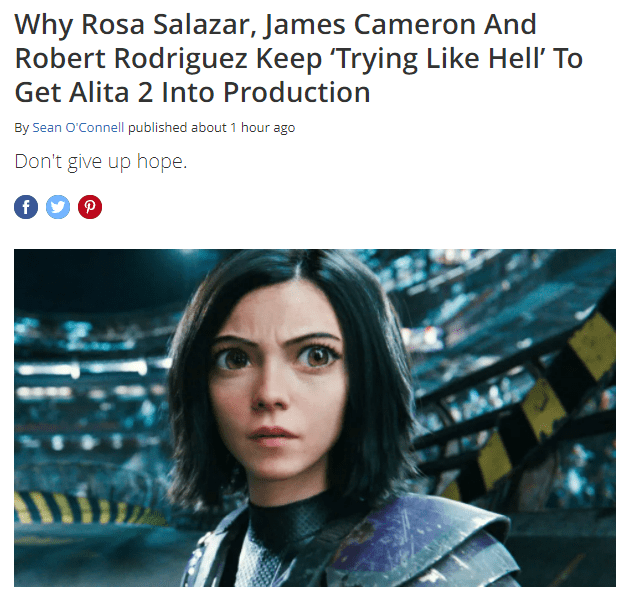Click the headline's first line mentioning Rosa Salazar

pyautogui.click(x=276, y=25)
